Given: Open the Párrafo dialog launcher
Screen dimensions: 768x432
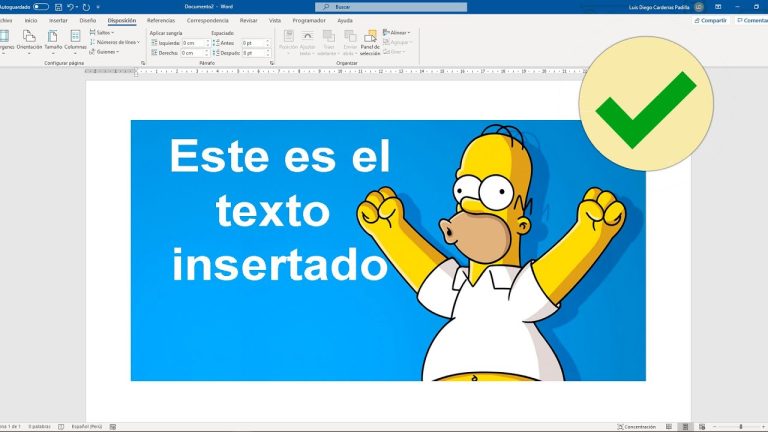Looking at the screenshot, I should [x=272, y=63].
